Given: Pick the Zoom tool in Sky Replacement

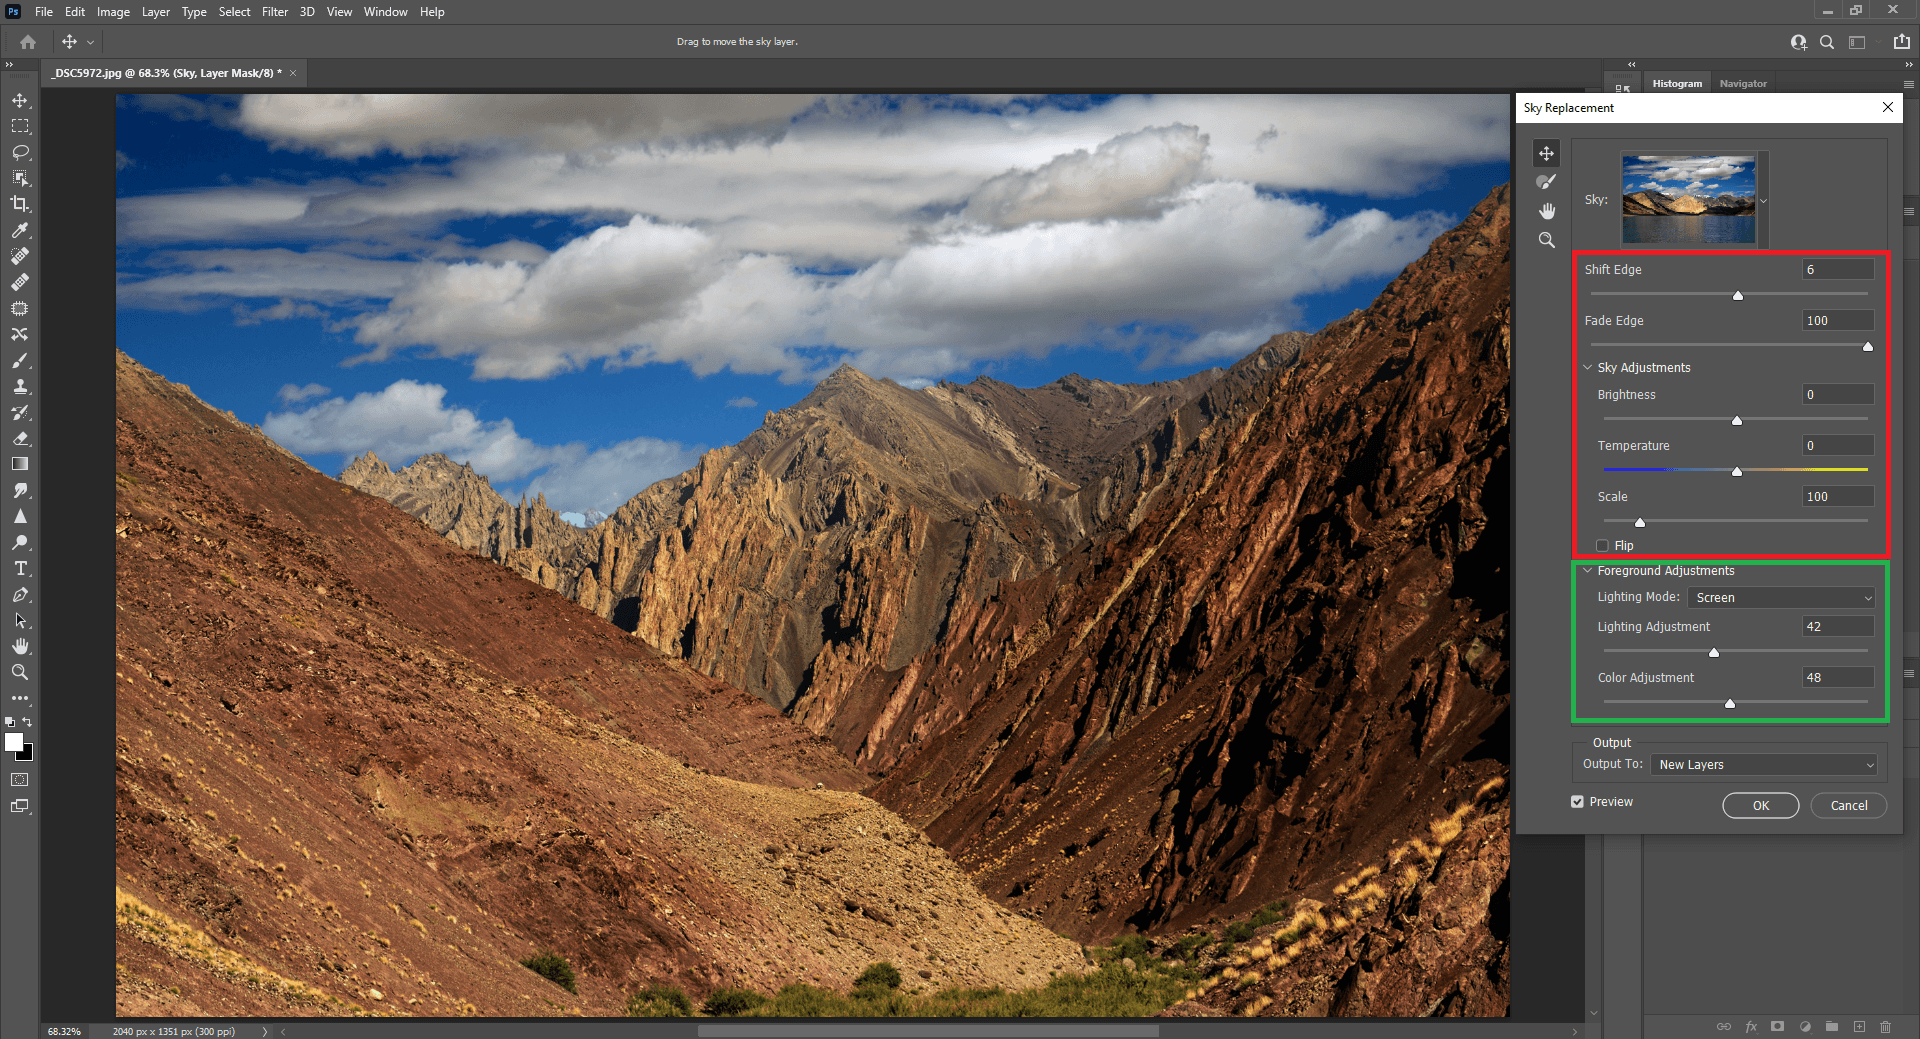Looking at the screenshot, I should [1547, 240].
